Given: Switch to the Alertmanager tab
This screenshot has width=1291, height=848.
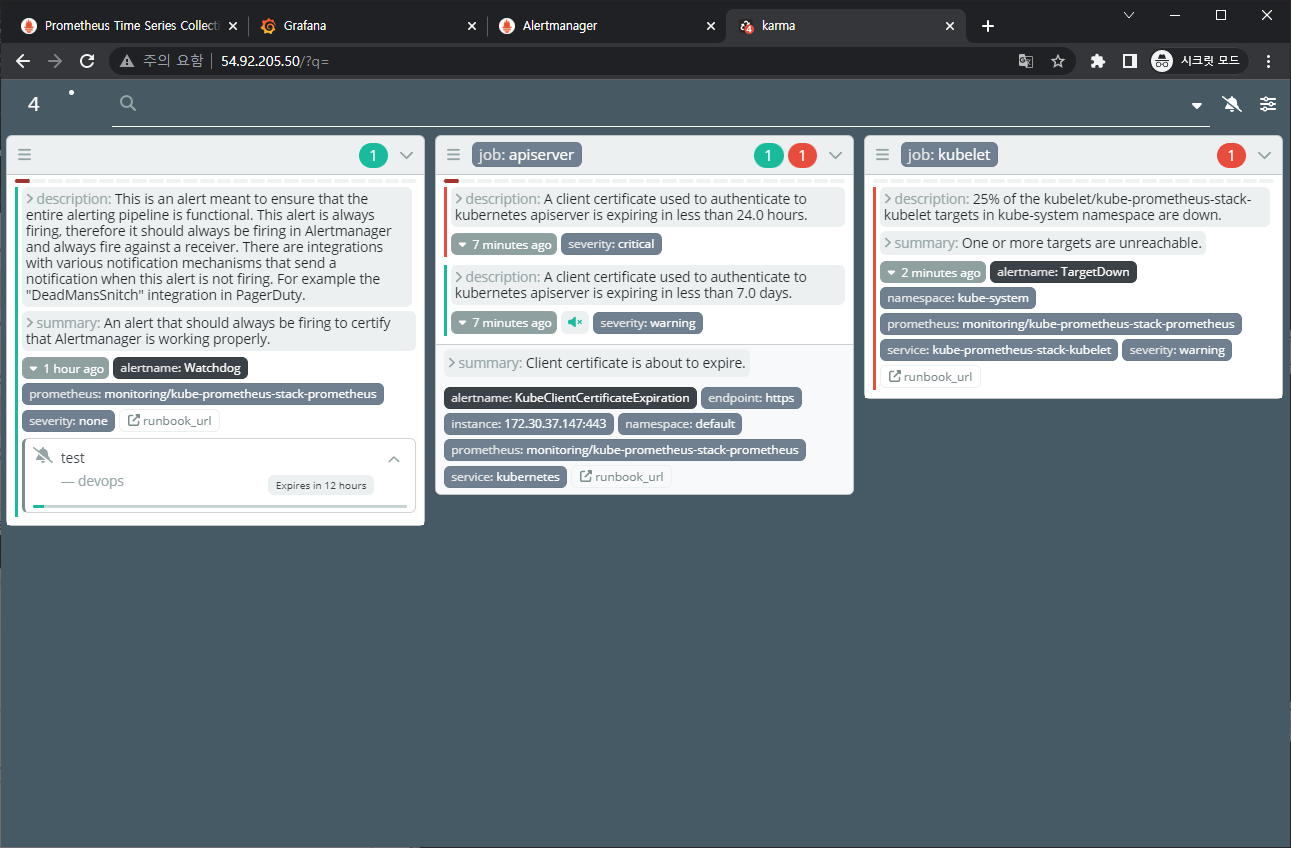Looking at the screenshot, I should [605, 26].
